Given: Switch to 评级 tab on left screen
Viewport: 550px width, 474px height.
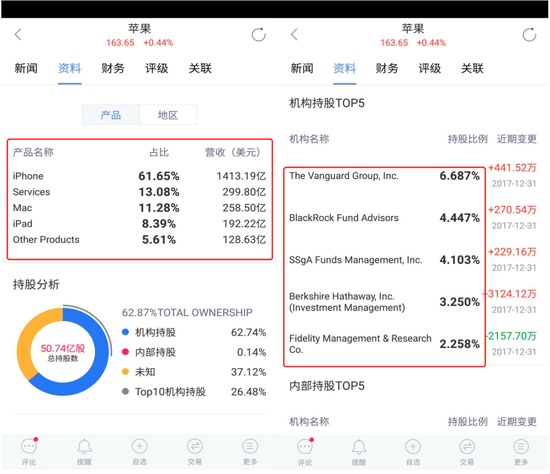Looking at the screenshot, I should (x=156, y=68).
